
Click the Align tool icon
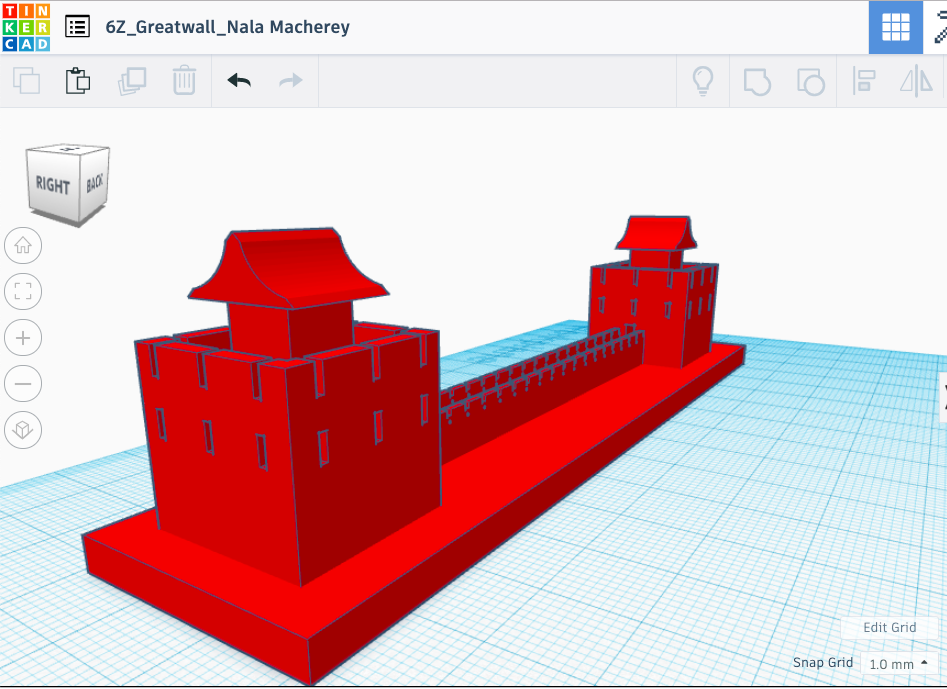click(864, 81)
